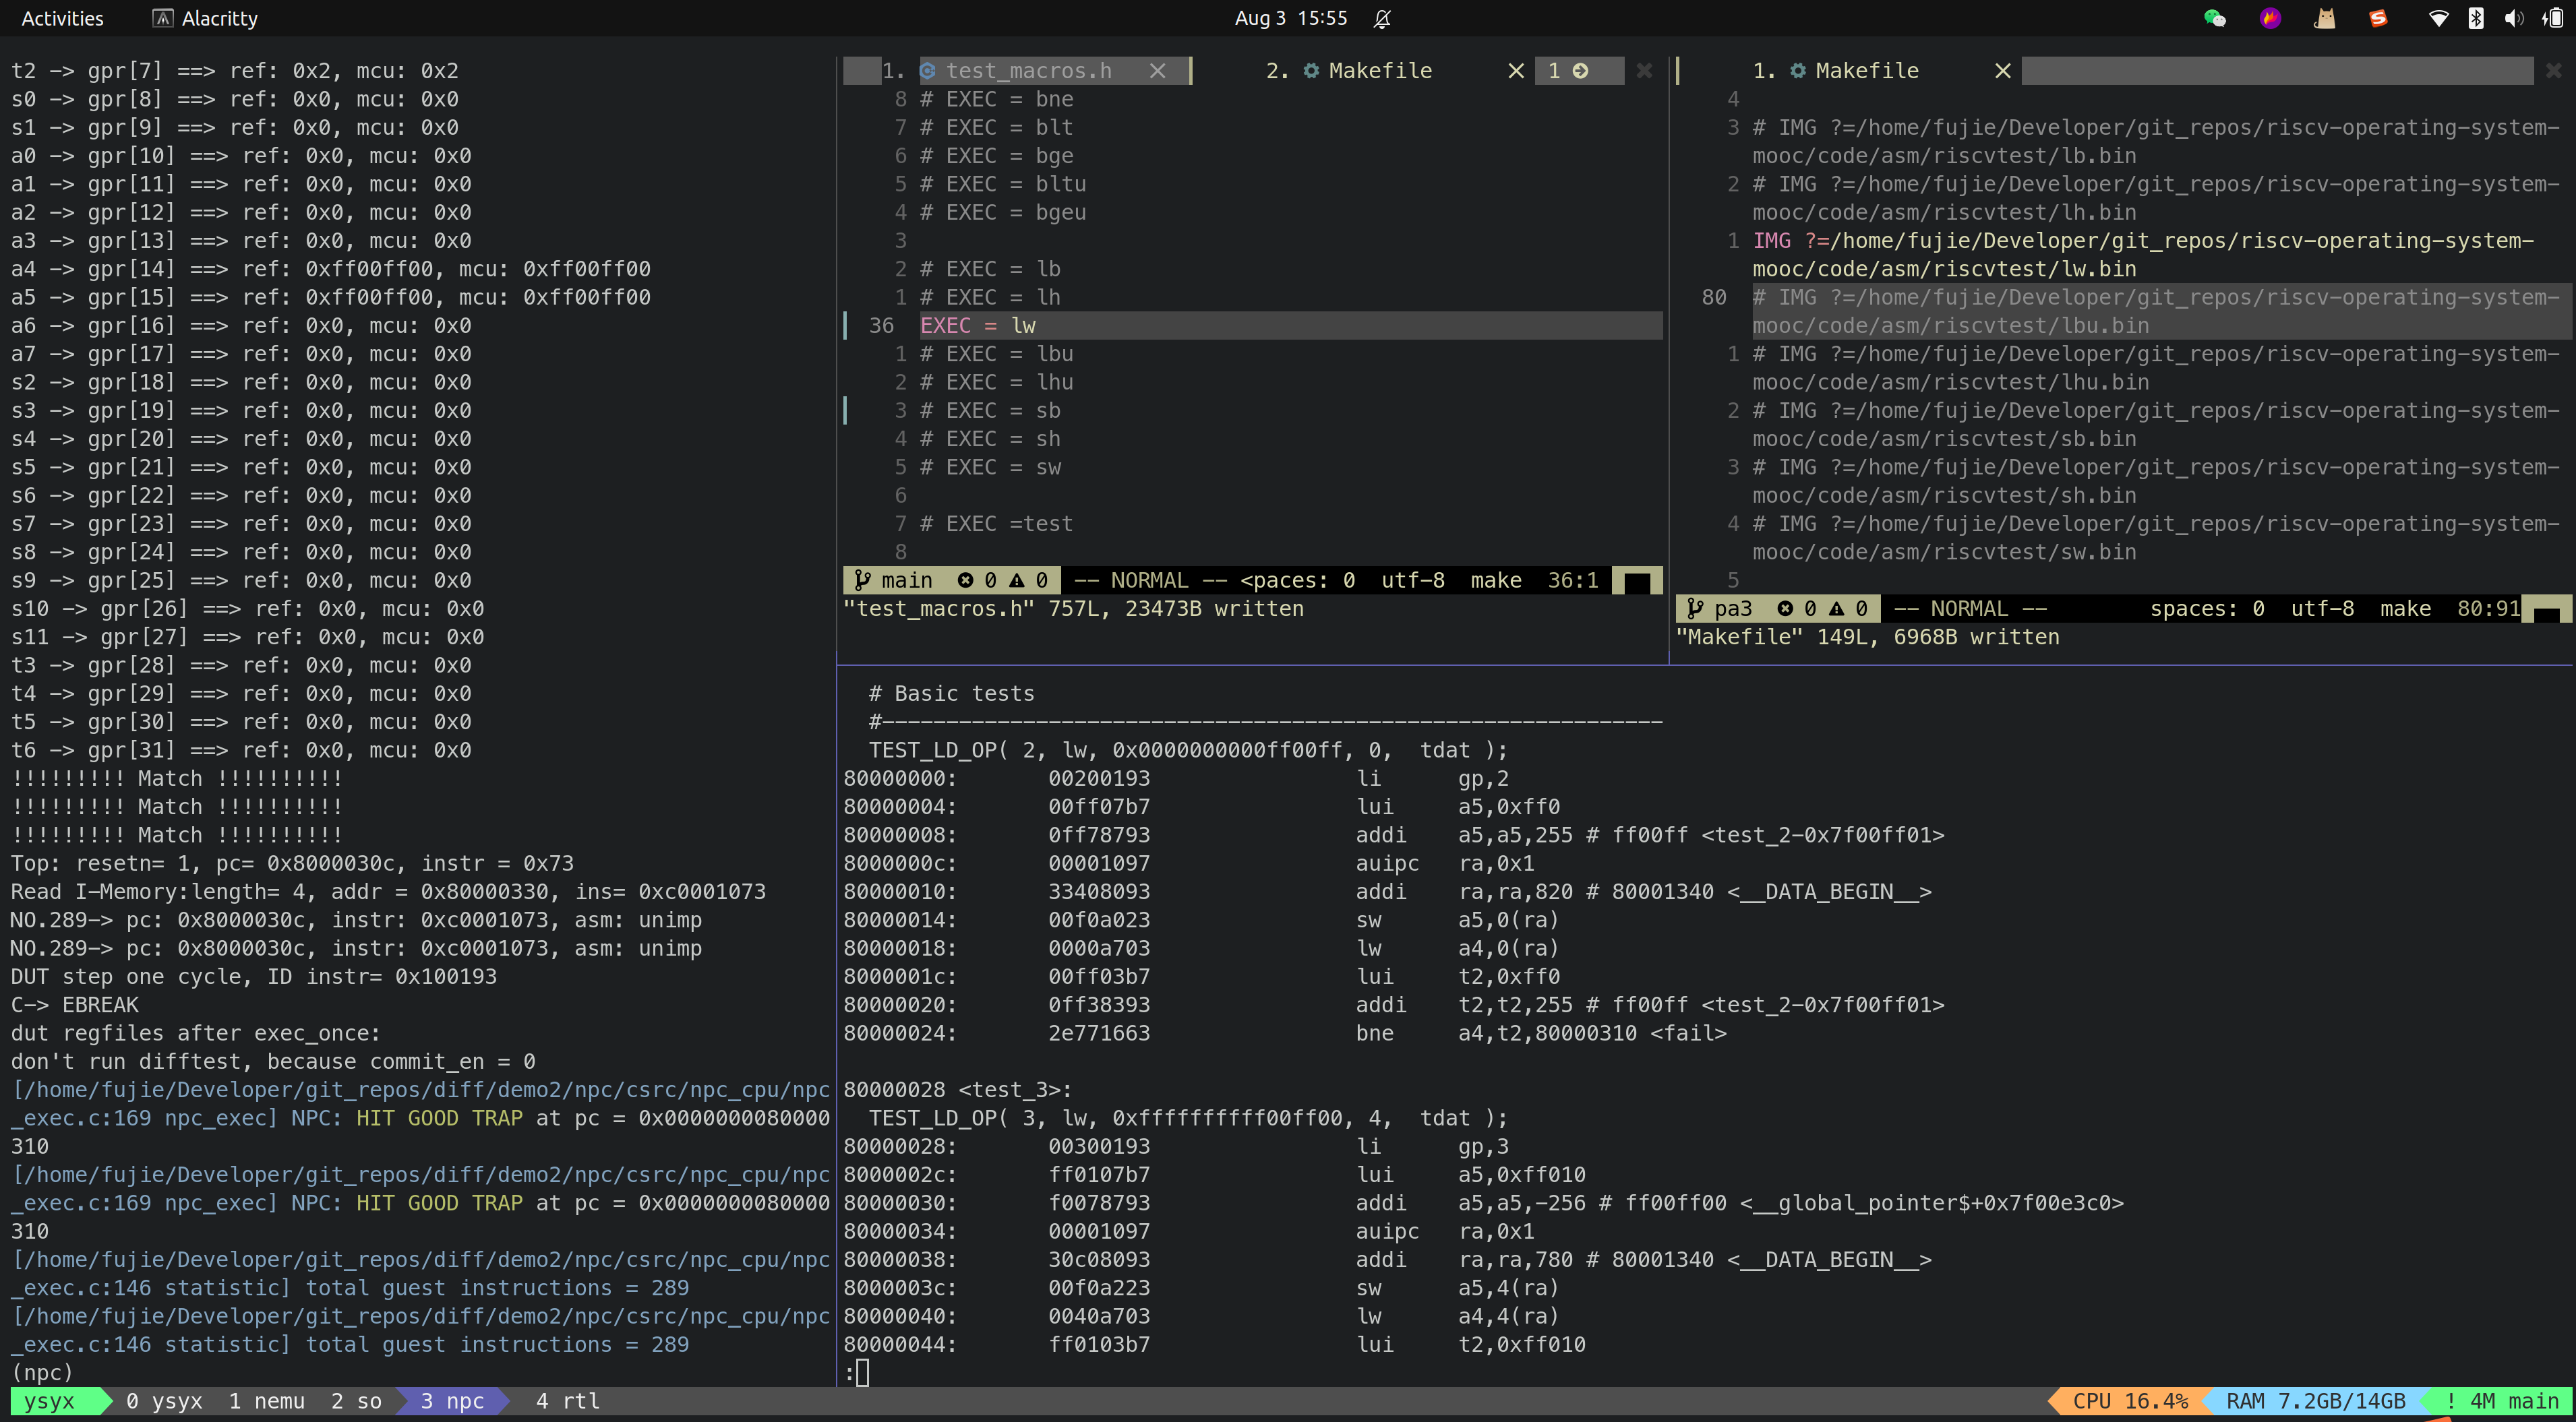Image resolution: width=2576 pixels, height=1422 pixels.
Task: Click the 36:1 cursor position in left statusline
Action: (1573, 580)
